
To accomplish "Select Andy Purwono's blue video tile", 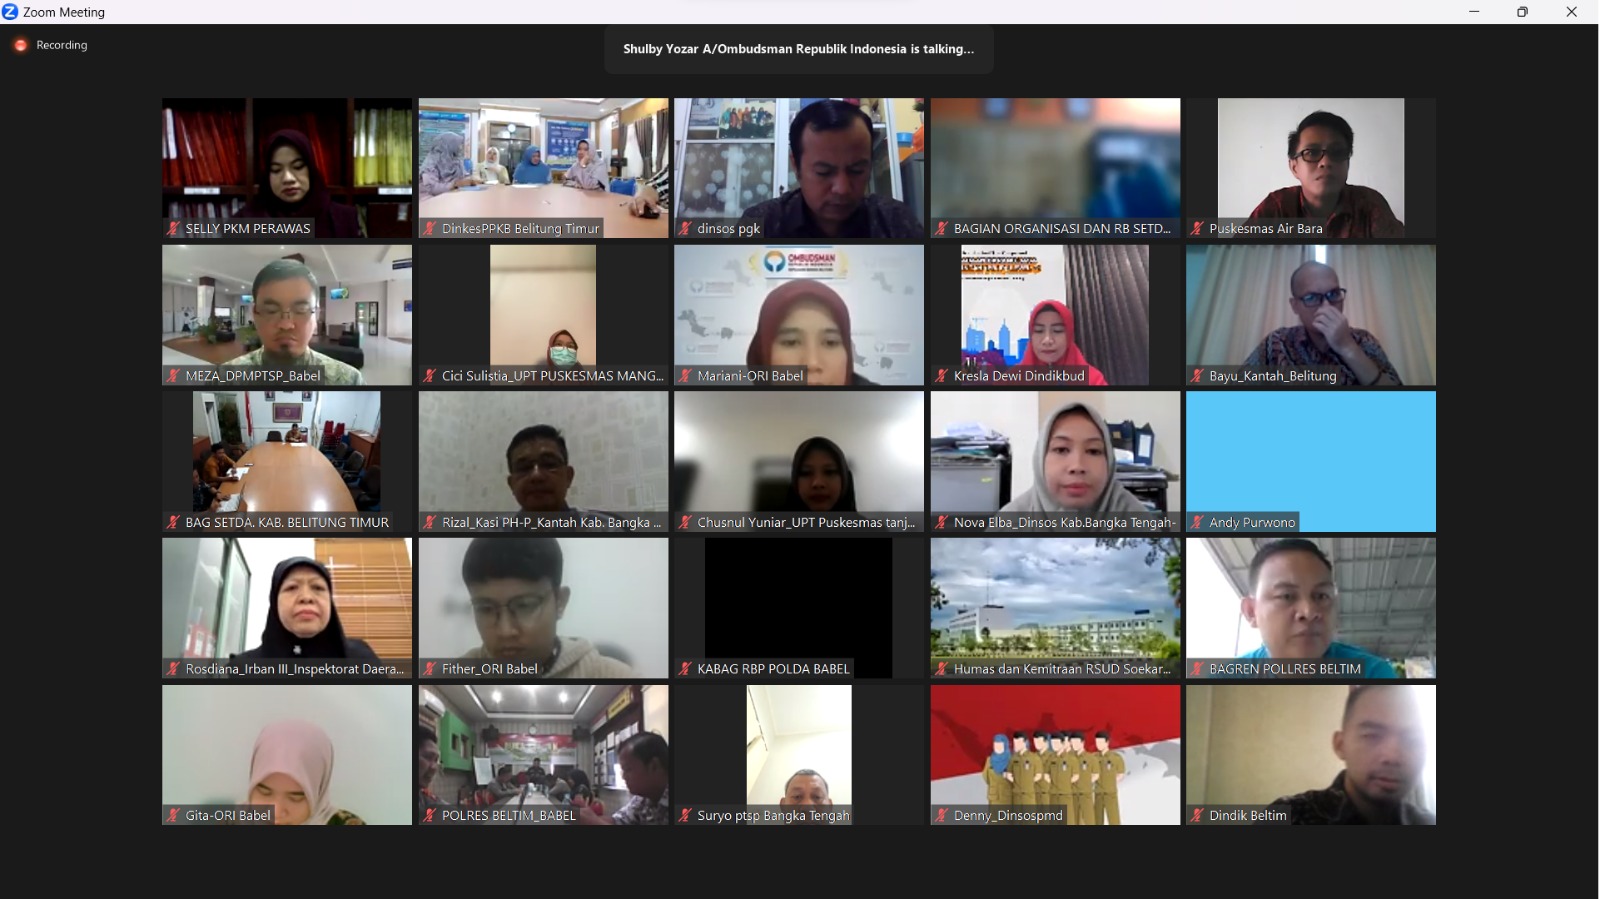I will tap(1310, 455).
